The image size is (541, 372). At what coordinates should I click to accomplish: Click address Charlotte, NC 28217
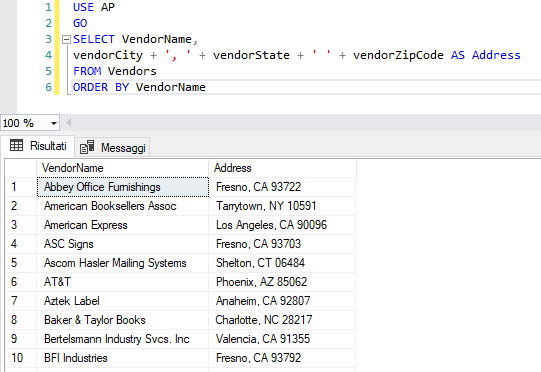tap(282, 320)
